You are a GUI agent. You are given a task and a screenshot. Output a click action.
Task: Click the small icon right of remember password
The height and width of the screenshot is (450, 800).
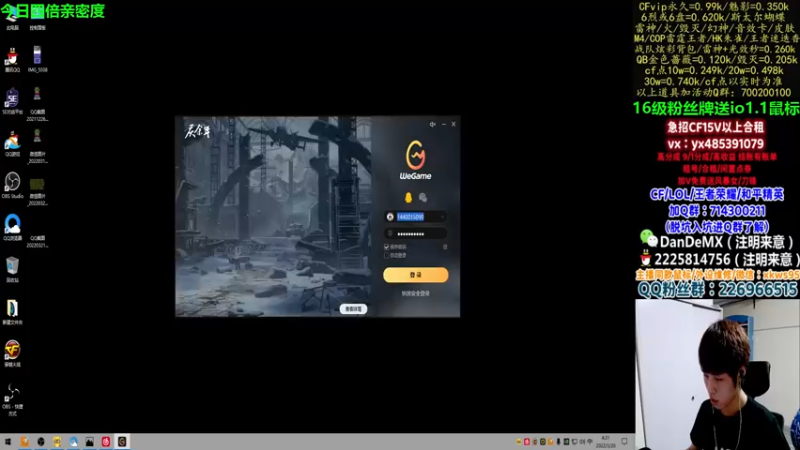coord(445,247)
